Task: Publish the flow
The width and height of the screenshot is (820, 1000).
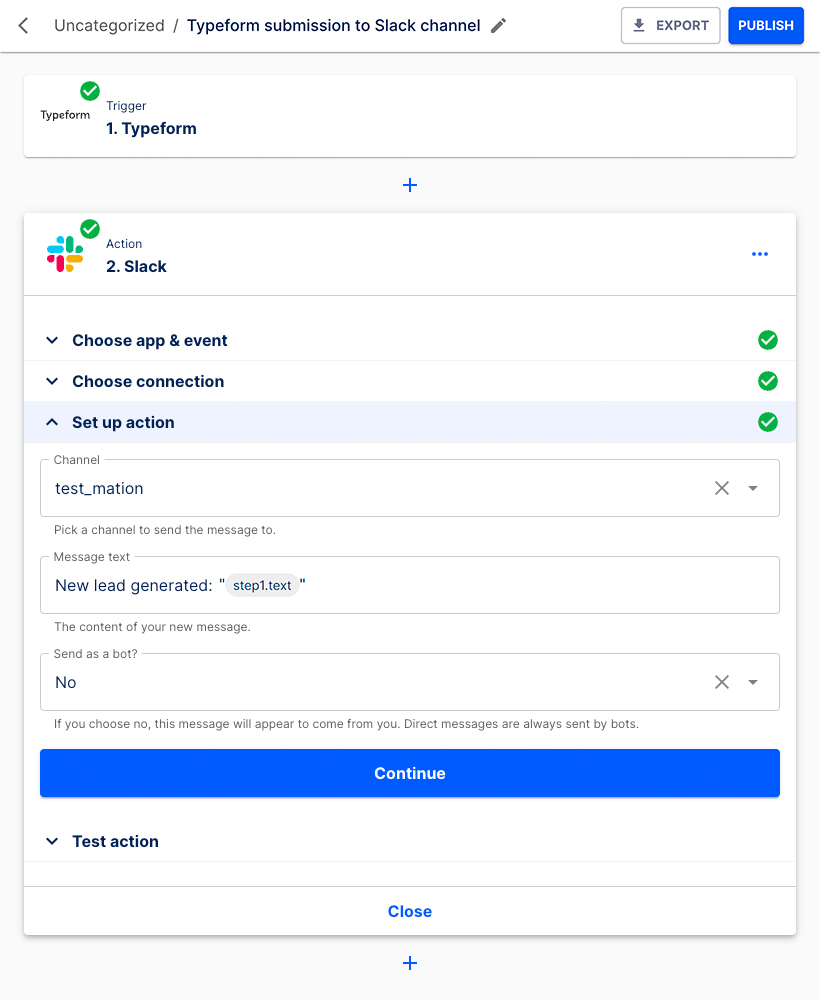Action: pos(766,26)
